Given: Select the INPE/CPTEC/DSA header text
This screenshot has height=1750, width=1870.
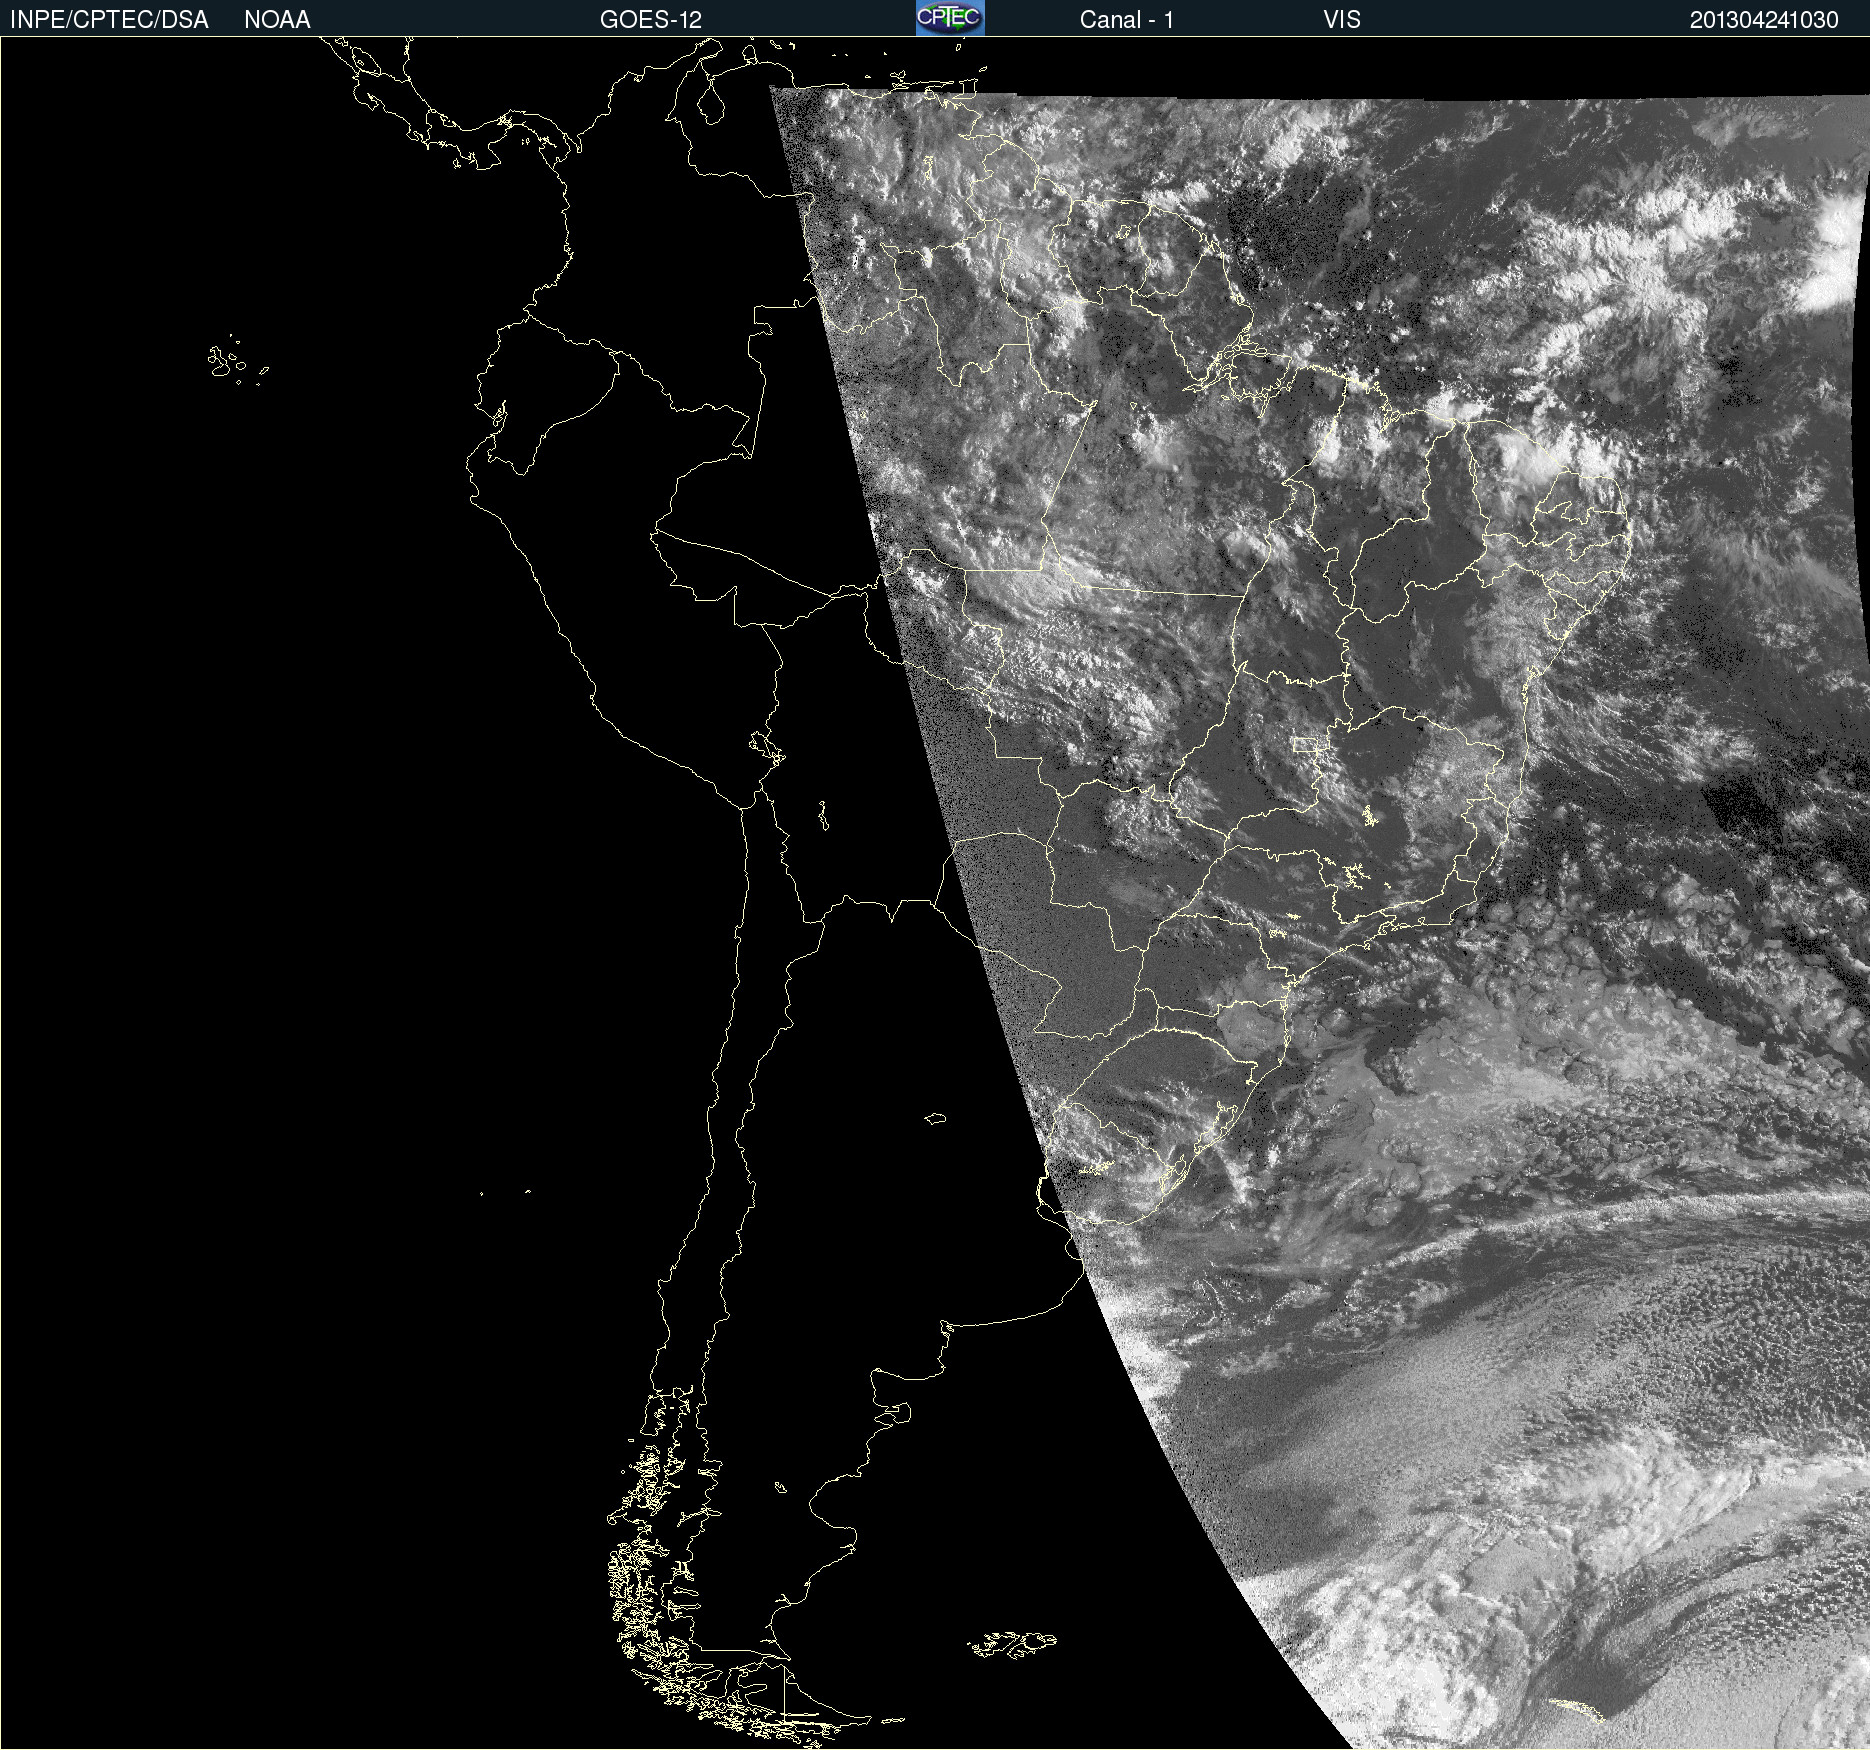Looking at the screenshot, I should point(109,20).
